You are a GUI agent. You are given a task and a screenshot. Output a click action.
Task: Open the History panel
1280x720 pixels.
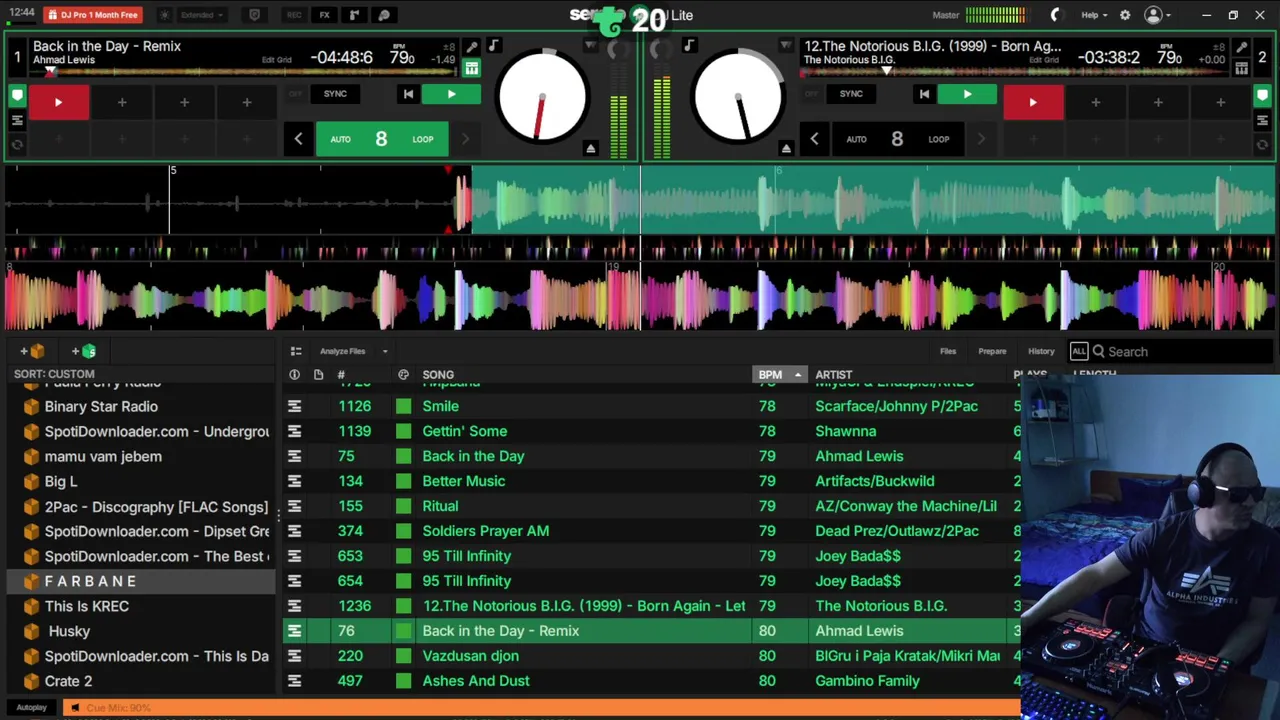(1041, 351)
